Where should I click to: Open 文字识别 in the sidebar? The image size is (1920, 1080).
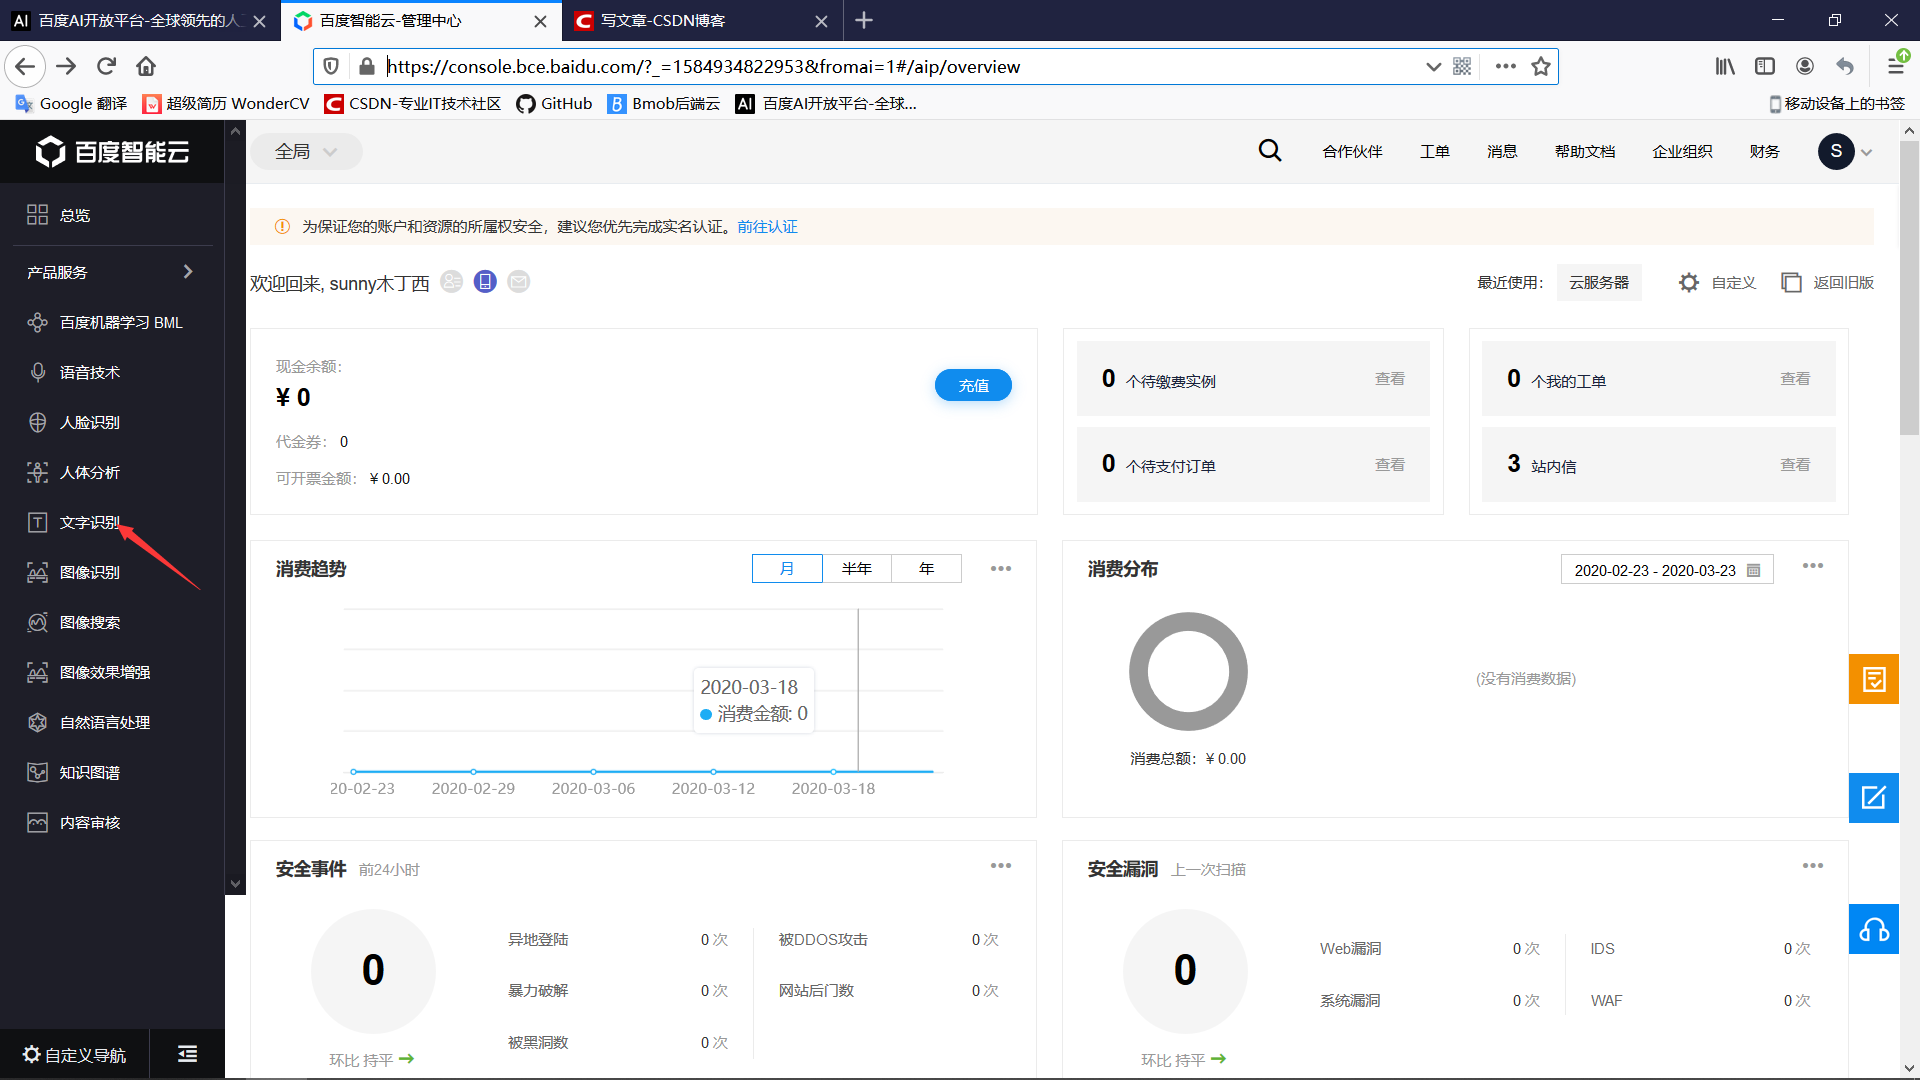pos(88,521)
